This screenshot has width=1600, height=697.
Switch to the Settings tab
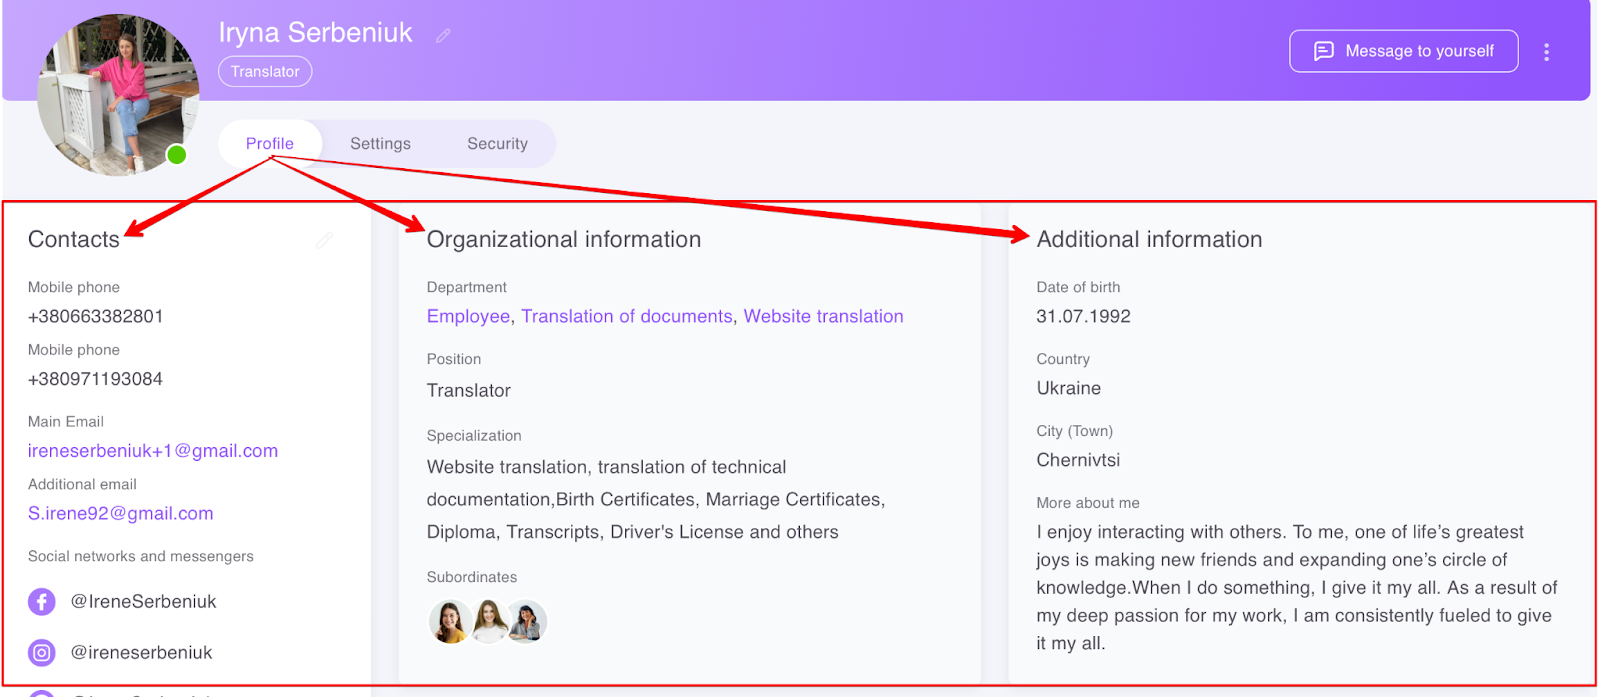380,144
